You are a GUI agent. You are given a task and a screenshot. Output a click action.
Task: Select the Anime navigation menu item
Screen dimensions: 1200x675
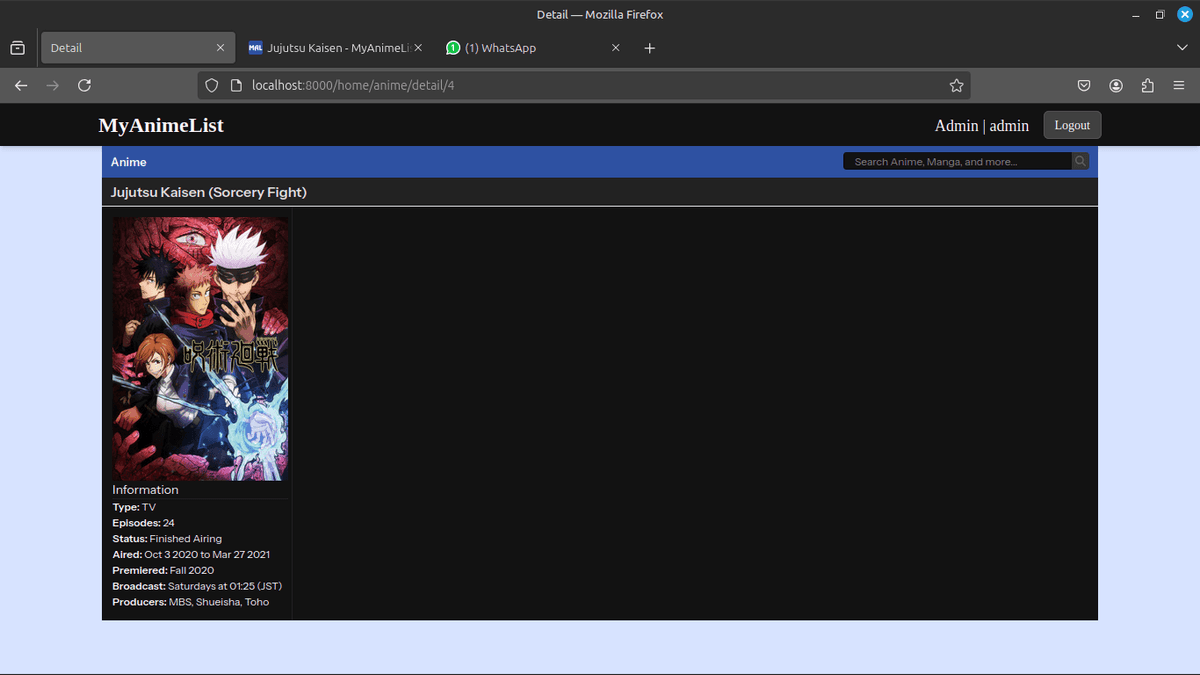pos(128,161)
